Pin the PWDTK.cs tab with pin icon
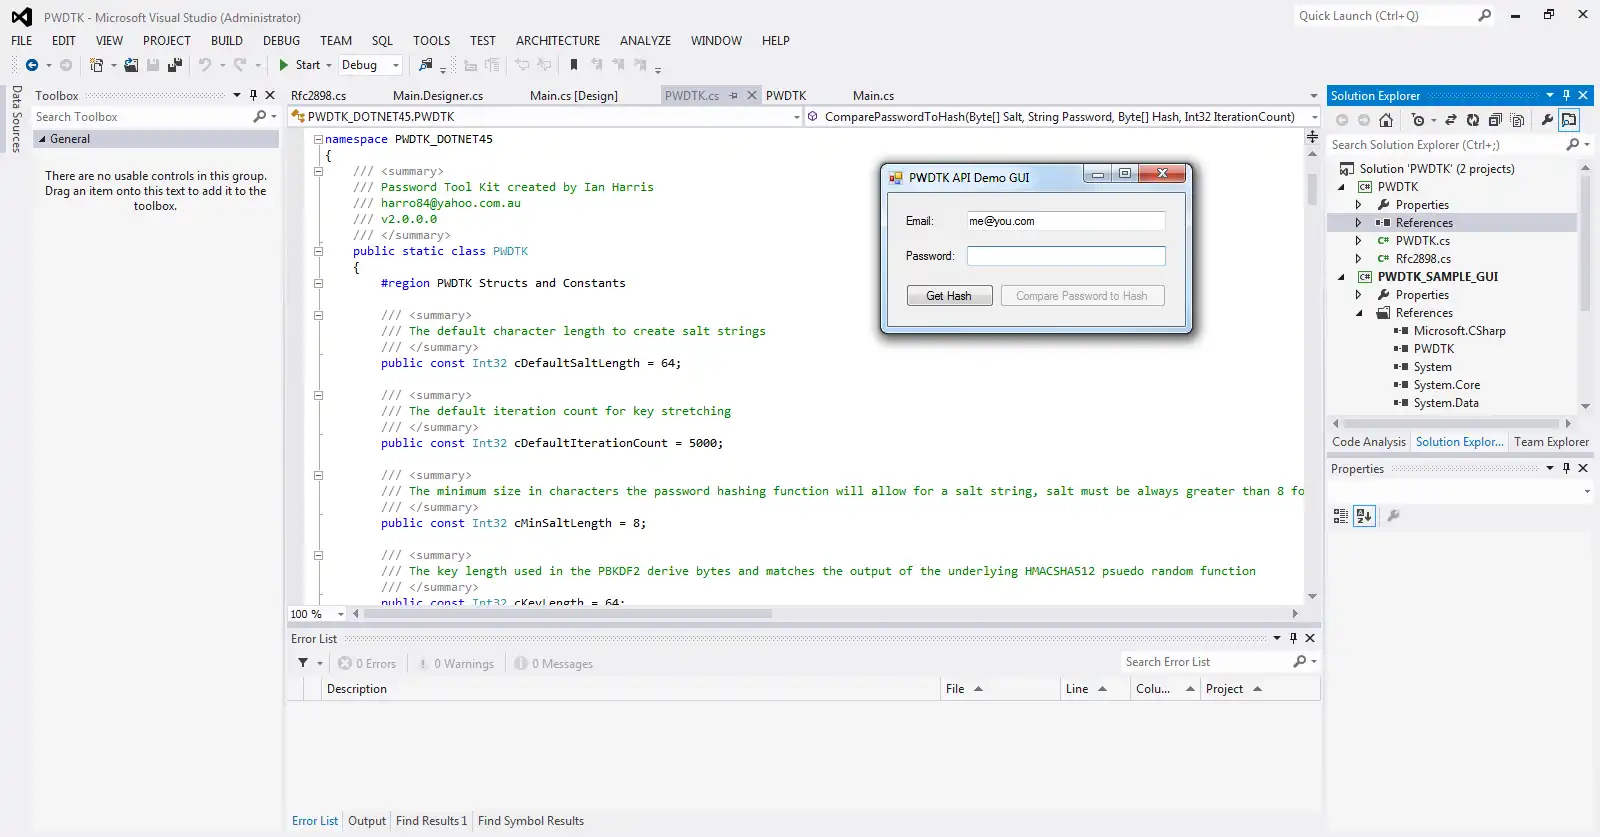The width and height of the screenshot is (1600, 837). pos(733,96)
